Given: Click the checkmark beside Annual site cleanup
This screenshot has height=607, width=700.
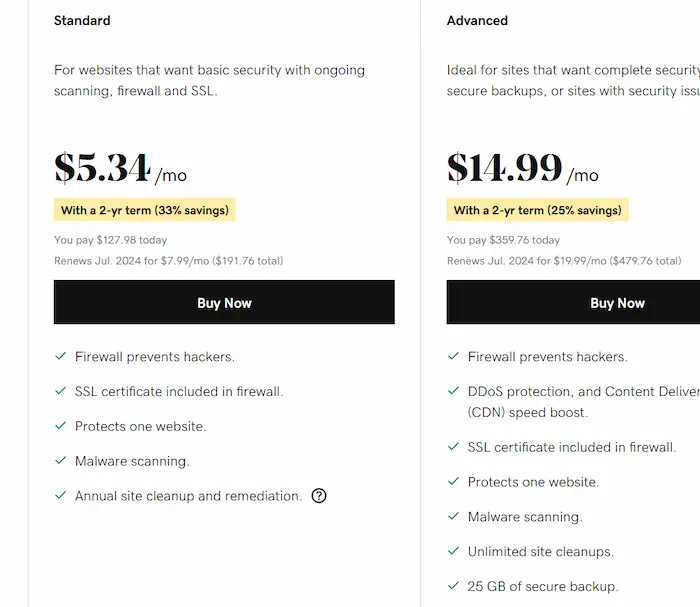Looking at the screenshot, I should pyautogui.click(x=61, y=496).
